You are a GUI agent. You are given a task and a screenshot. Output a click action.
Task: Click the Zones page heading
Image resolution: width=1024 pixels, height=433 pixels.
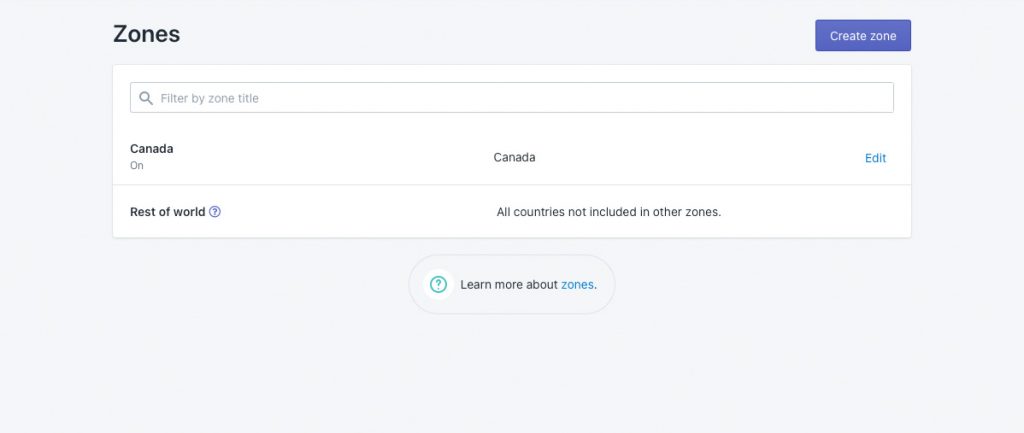pyautogui.click(x=146, y=34)
